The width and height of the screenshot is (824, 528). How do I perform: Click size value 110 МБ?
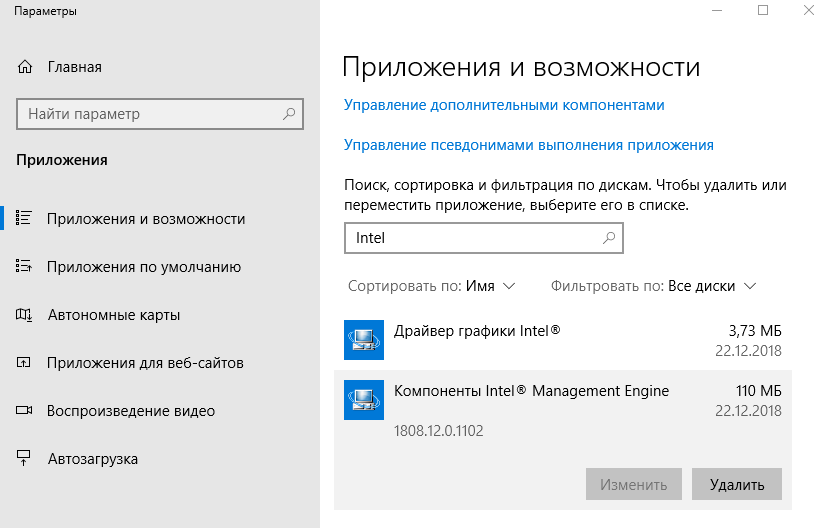tap(758, 391)
